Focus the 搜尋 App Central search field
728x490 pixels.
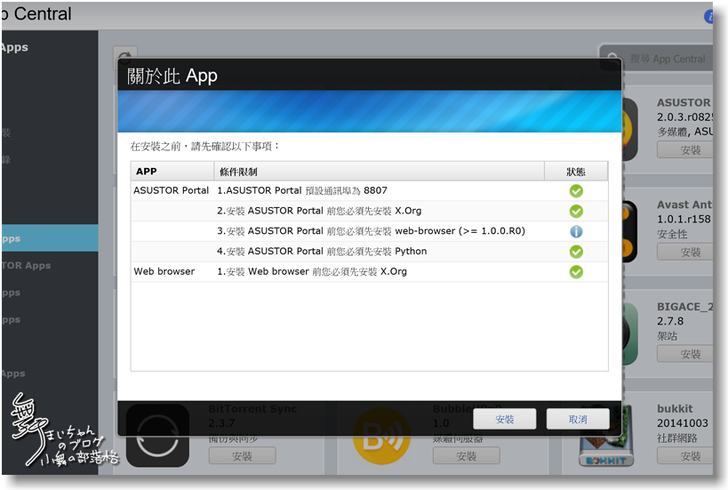coord(665,59)
